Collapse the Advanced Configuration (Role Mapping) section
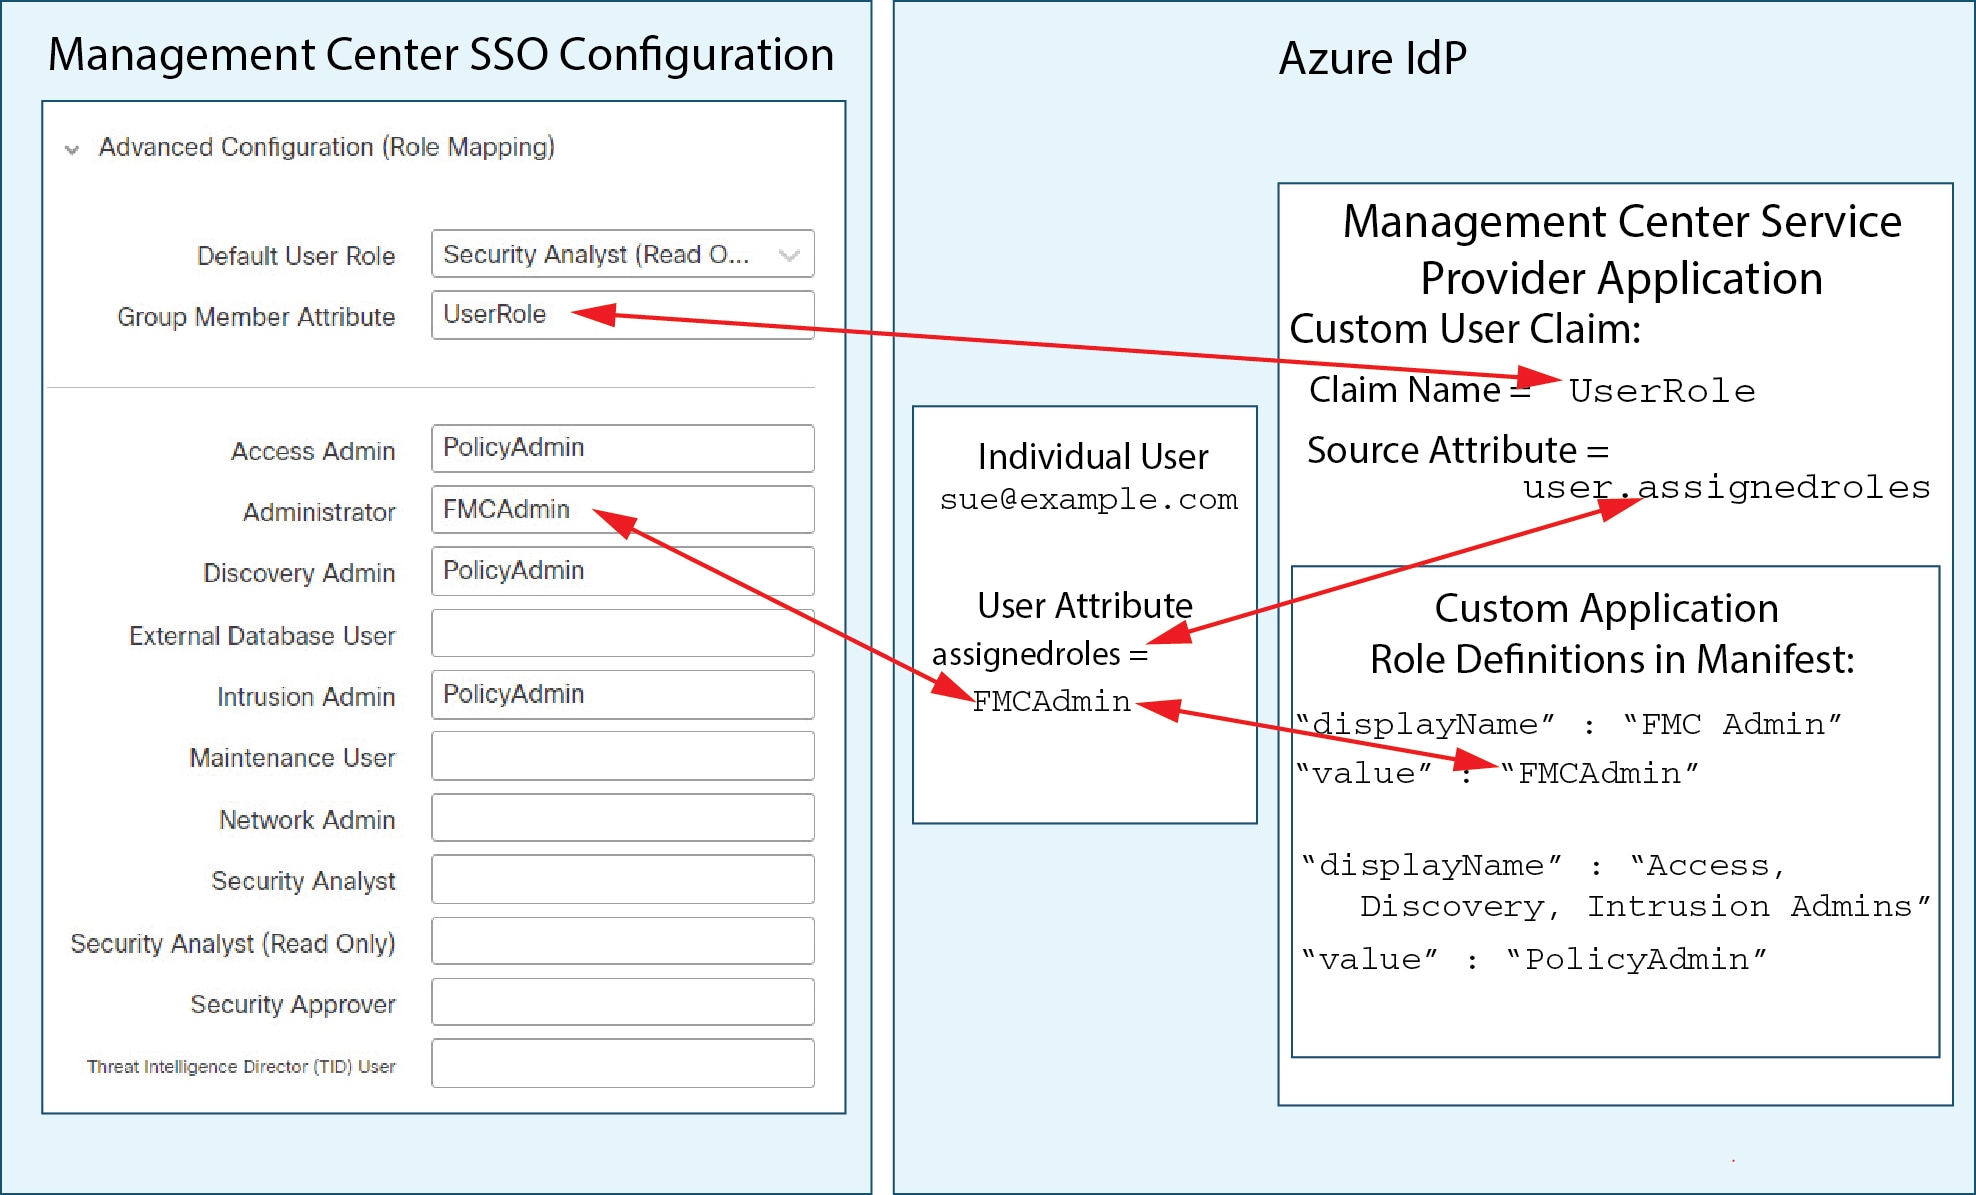 pyautogui.click(x=72, y=149)
